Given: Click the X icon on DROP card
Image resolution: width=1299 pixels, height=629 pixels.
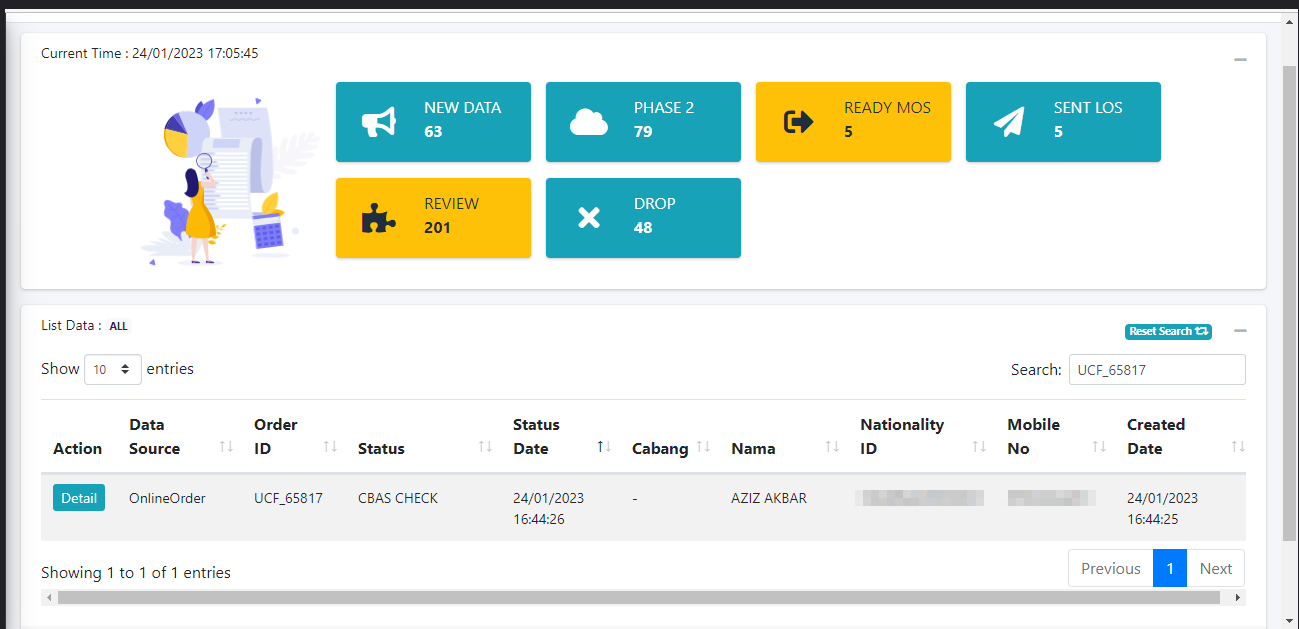Looking at the screenshot, I should tap(589, 218).
